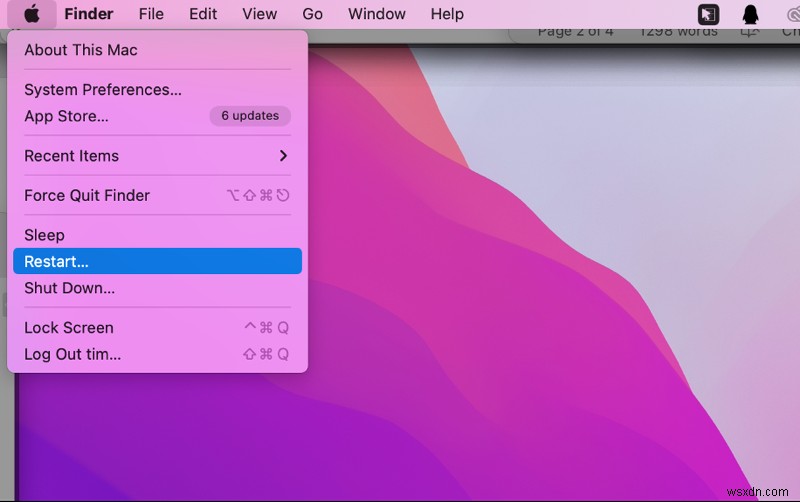Select Log Out tim
The image size is (800, 502).
(157, 354)
